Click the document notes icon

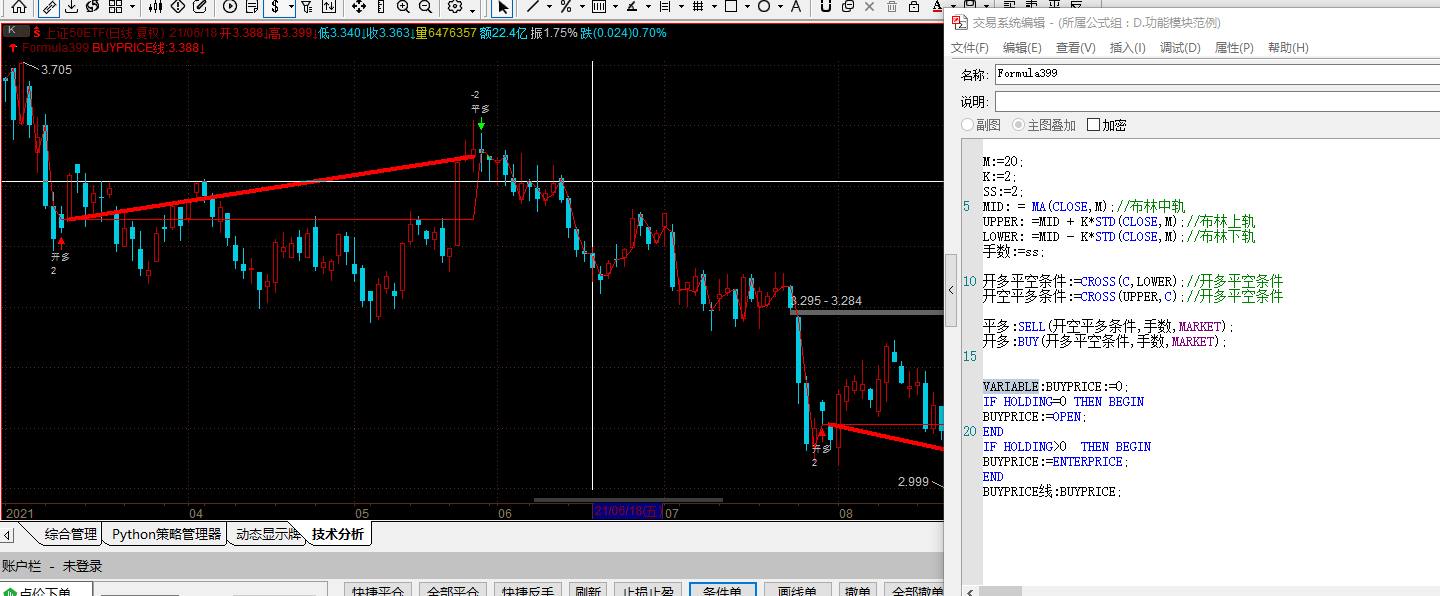pos(252,7)
